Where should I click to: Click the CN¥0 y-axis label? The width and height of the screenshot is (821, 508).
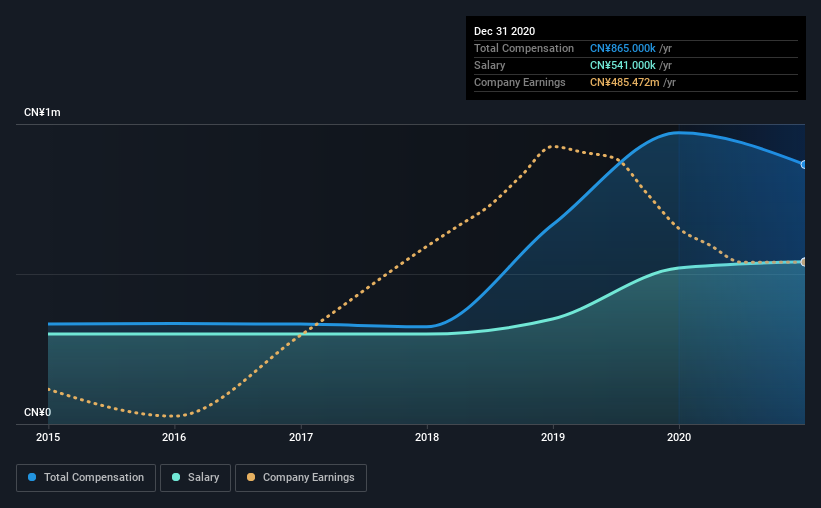point(38,412)
